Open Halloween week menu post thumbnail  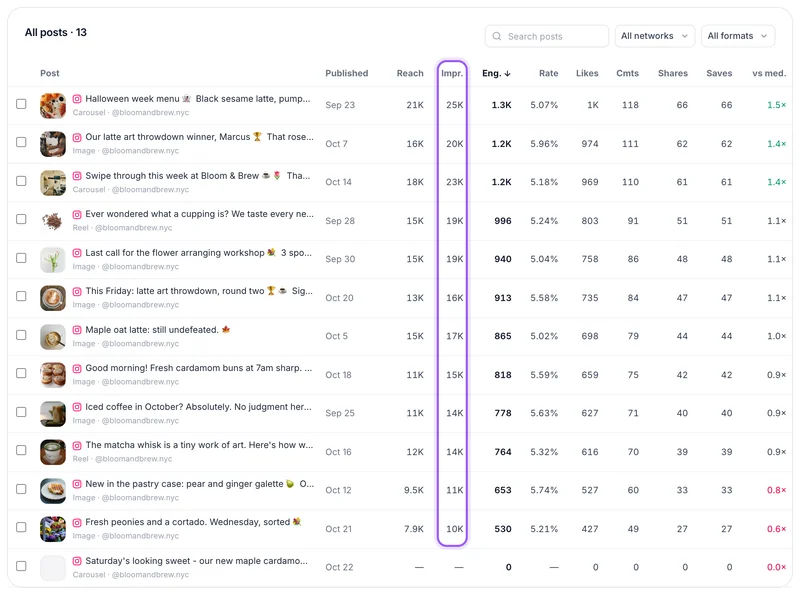[x=53, y=106]
